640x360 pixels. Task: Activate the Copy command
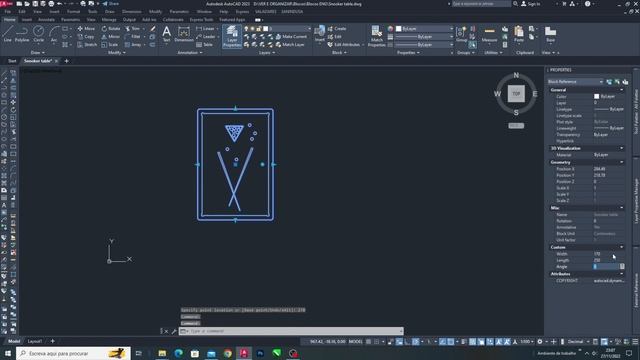tap(86, 37)
